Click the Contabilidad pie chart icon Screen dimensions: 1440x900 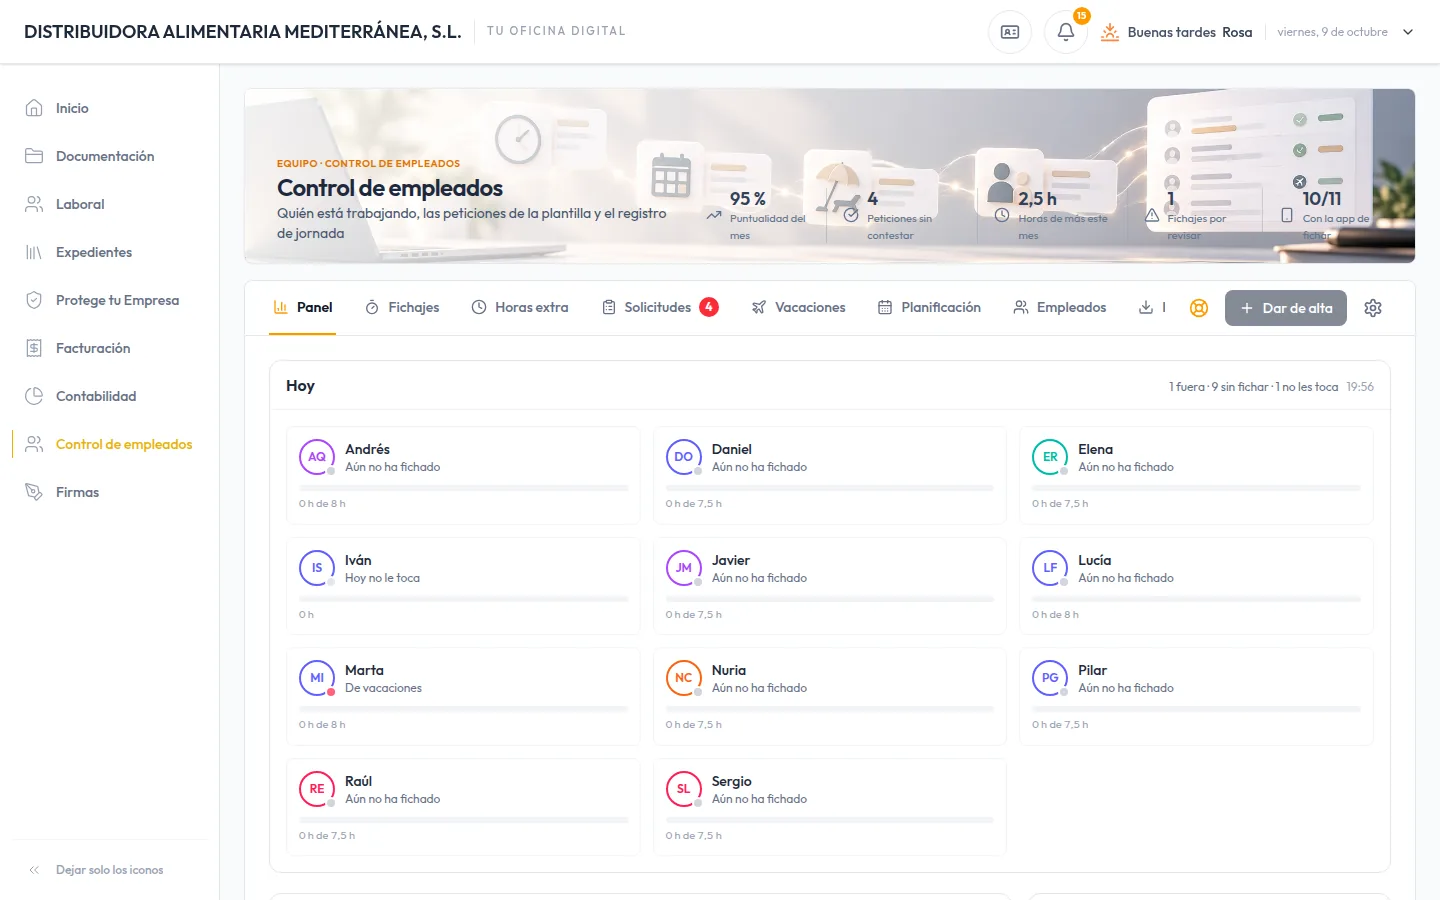point(34,396)
